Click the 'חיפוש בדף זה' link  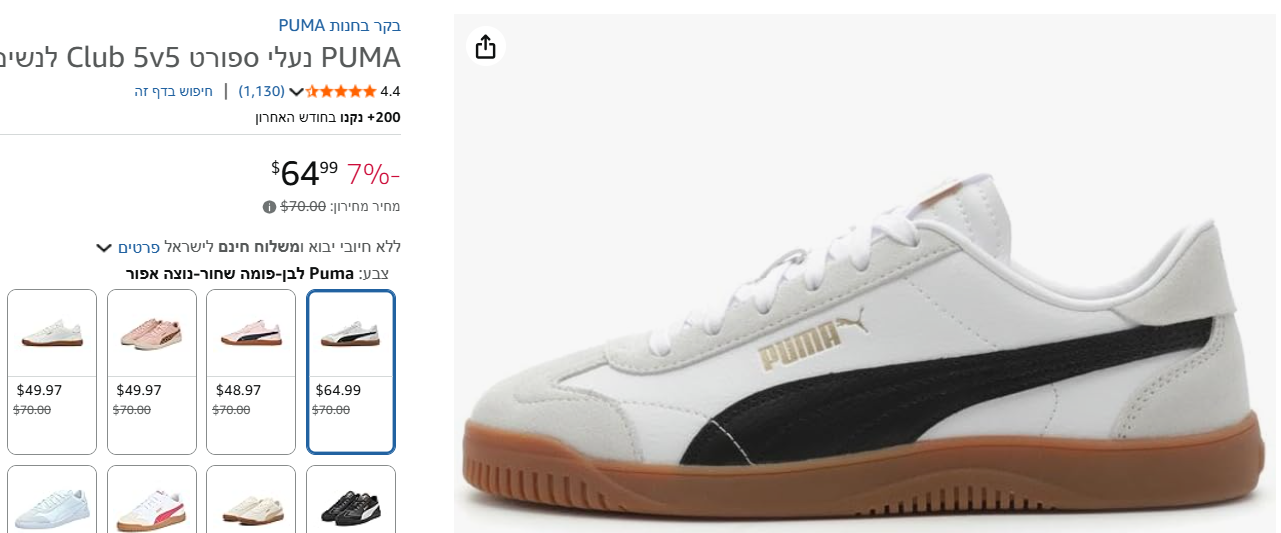pos(174,91)
